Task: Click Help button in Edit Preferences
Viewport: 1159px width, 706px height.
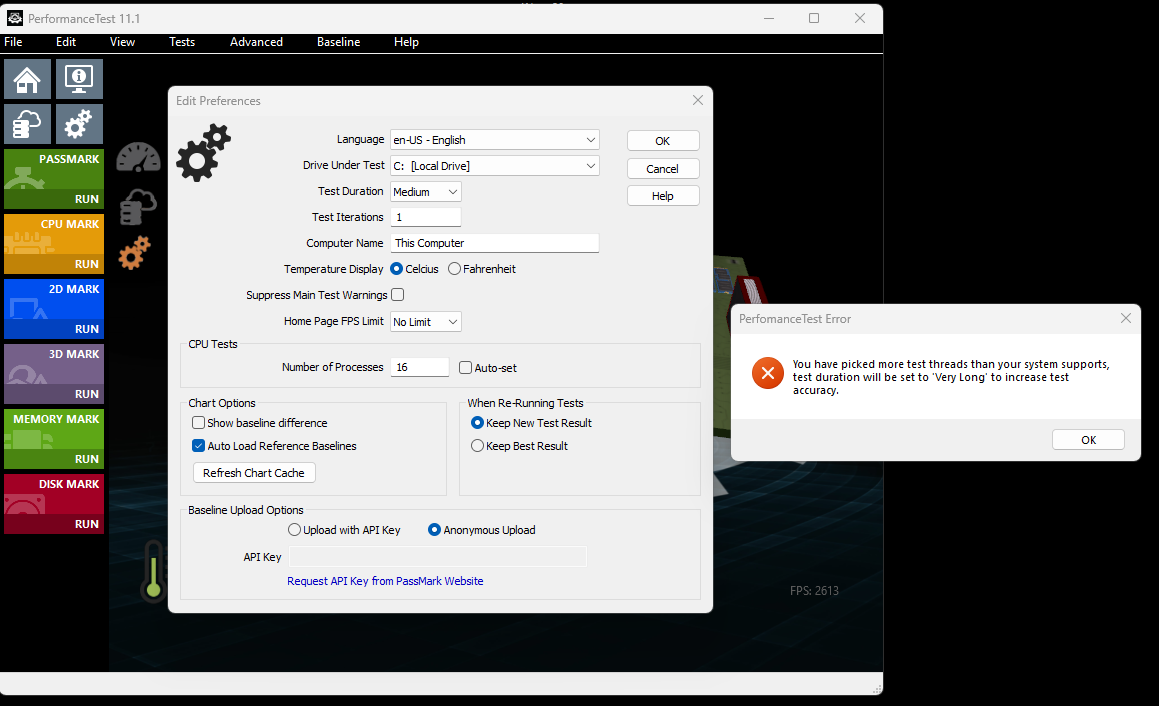Action: (663, 196)
